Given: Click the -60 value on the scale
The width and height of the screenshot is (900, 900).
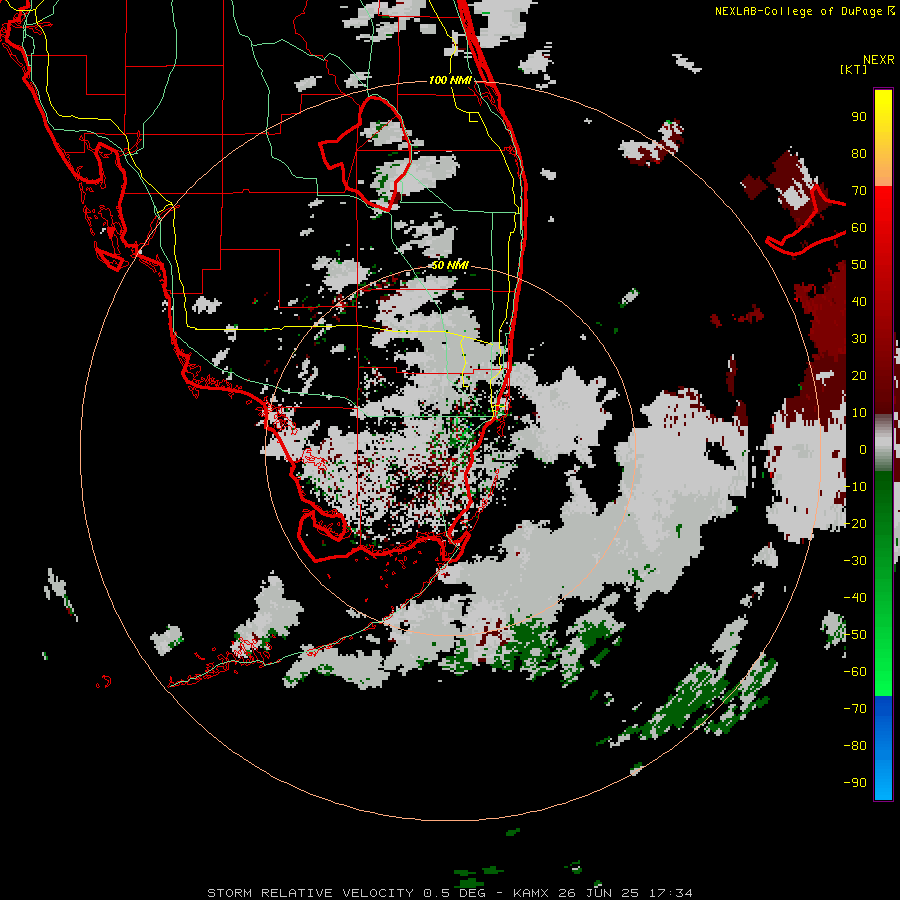Looking at the screenshot, I should [x=855, y=672].
